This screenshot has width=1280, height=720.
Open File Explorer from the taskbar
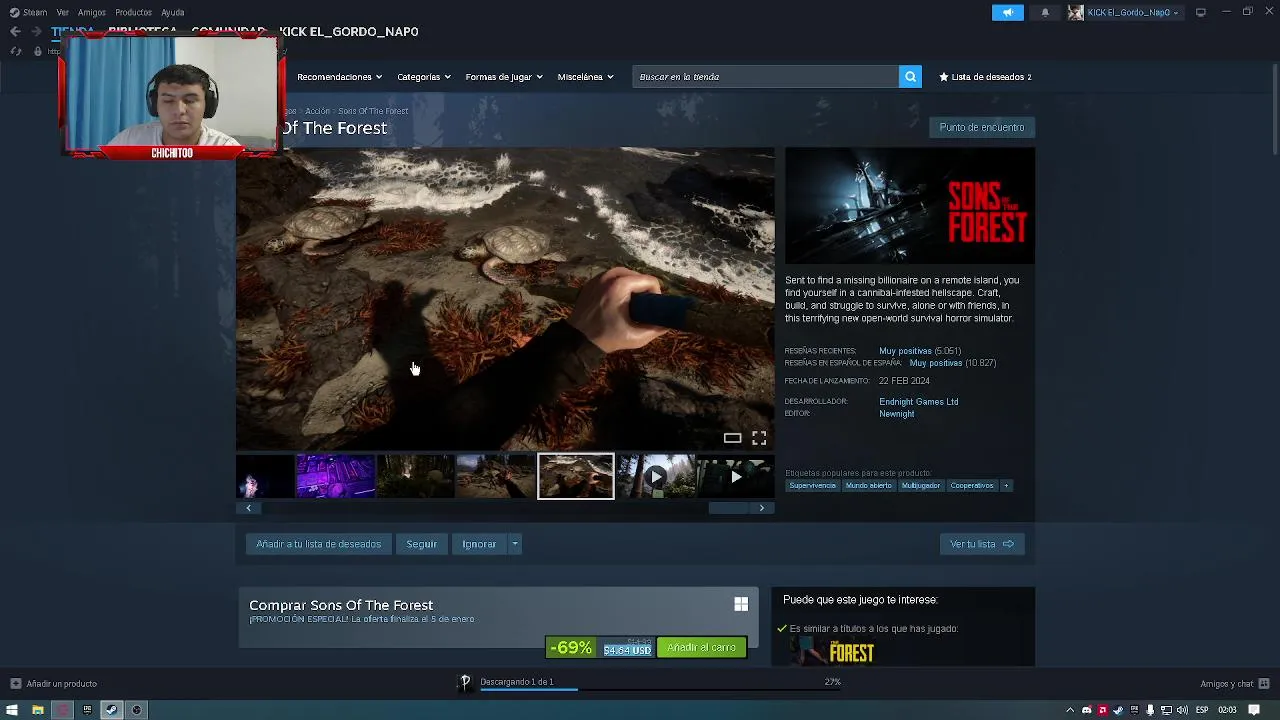pos(37,710)
